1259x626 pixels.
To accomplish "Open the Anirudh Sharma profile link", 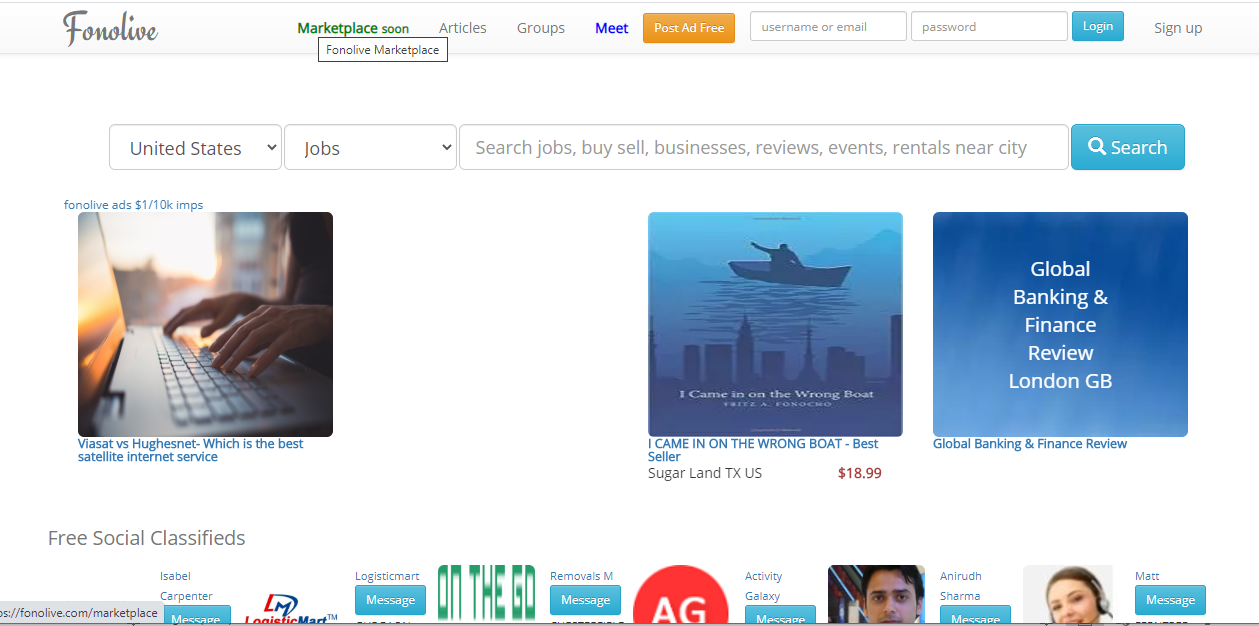I will pyautogui.click(x=961, y=586).
